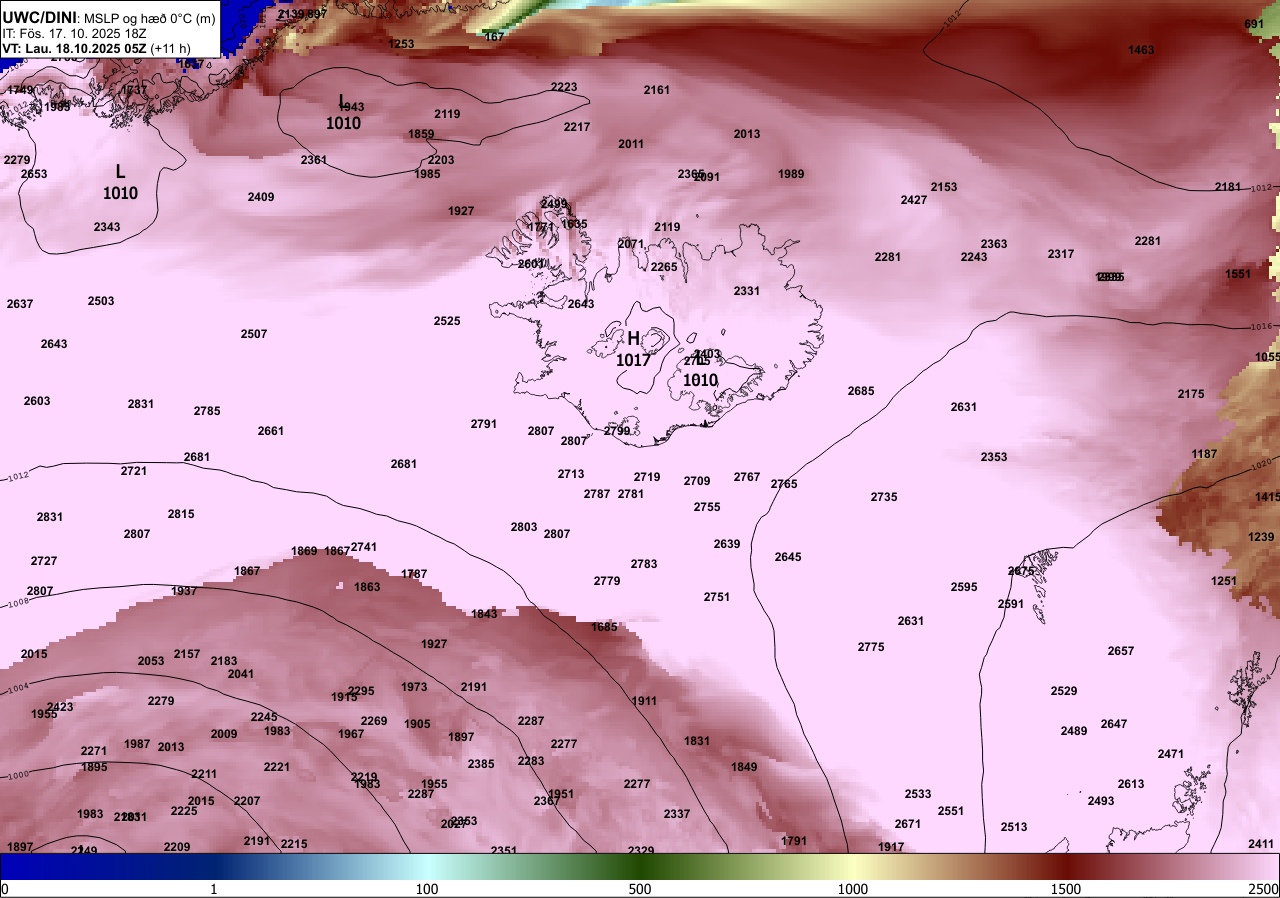The height and width of the screenshot is (898, 1280).
Task: Click the height value 2767
Action: pos(747,478)
